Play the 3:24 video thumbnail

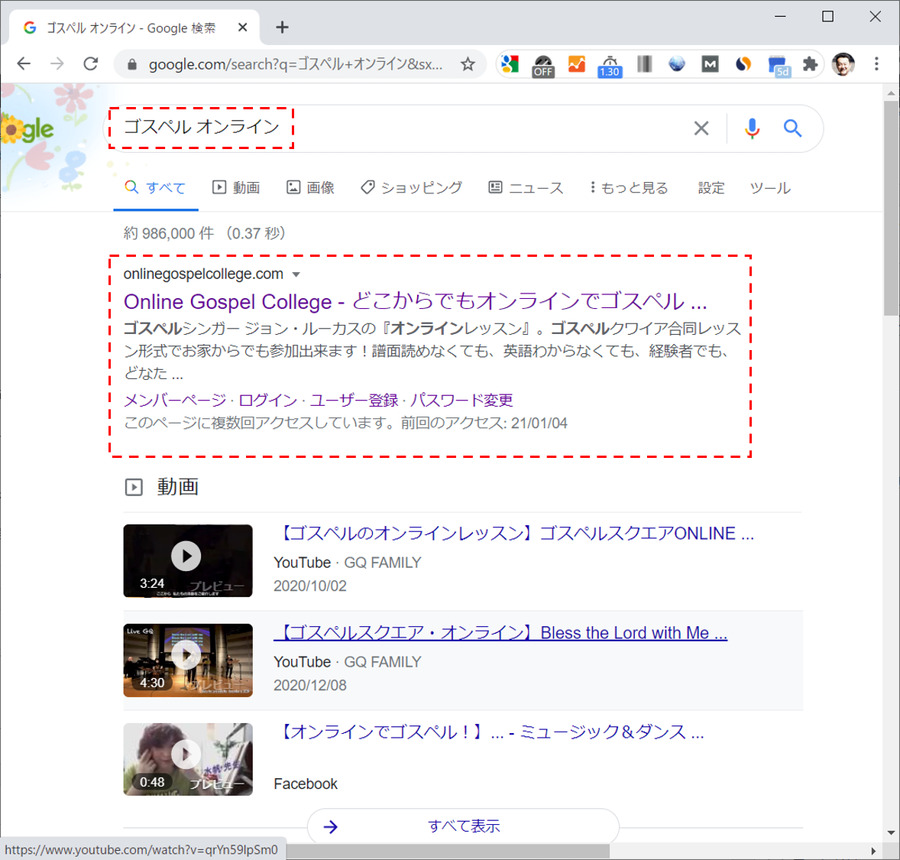pos(188,560)
